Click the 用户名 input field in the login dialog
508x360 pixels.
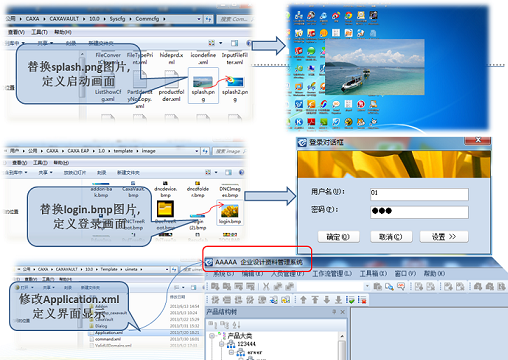click(419, 194)
